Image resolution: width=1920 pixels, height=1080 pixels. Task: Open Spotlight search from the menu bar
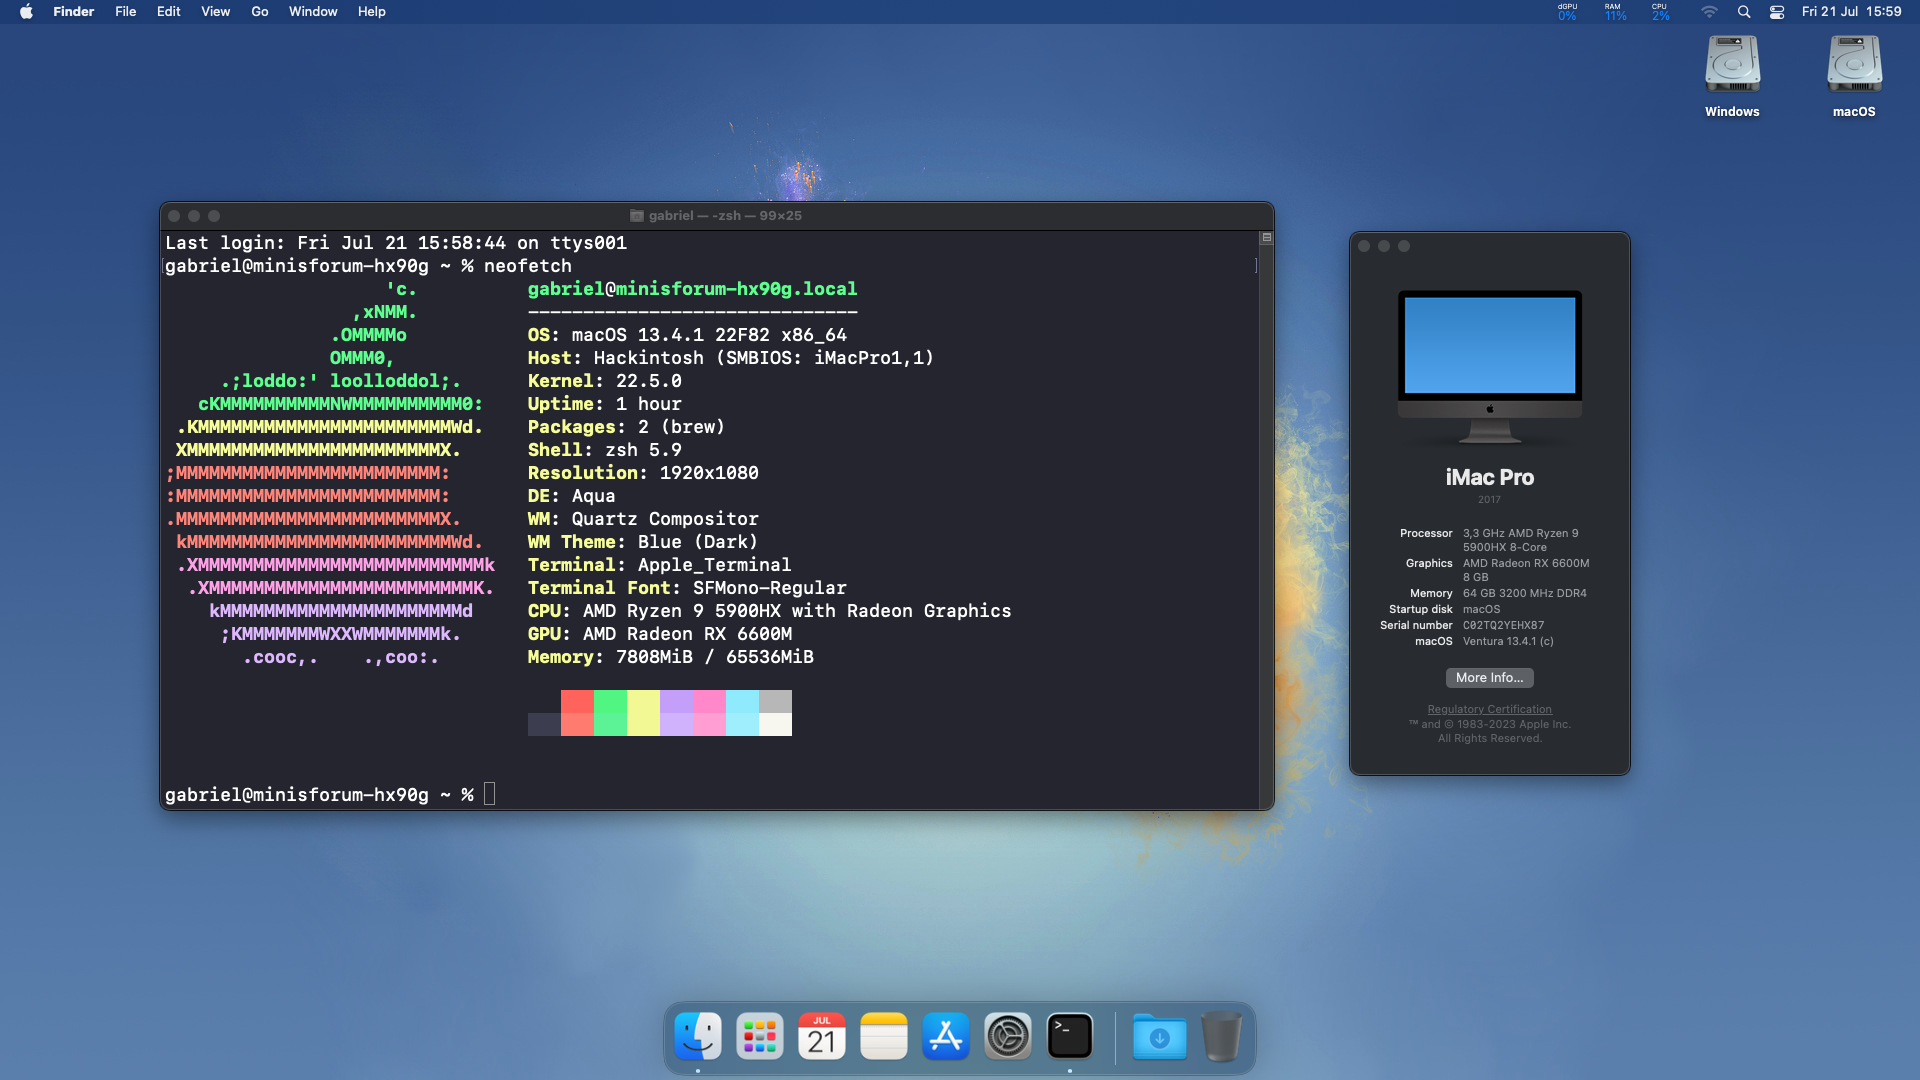click(x=1744, y=11)
